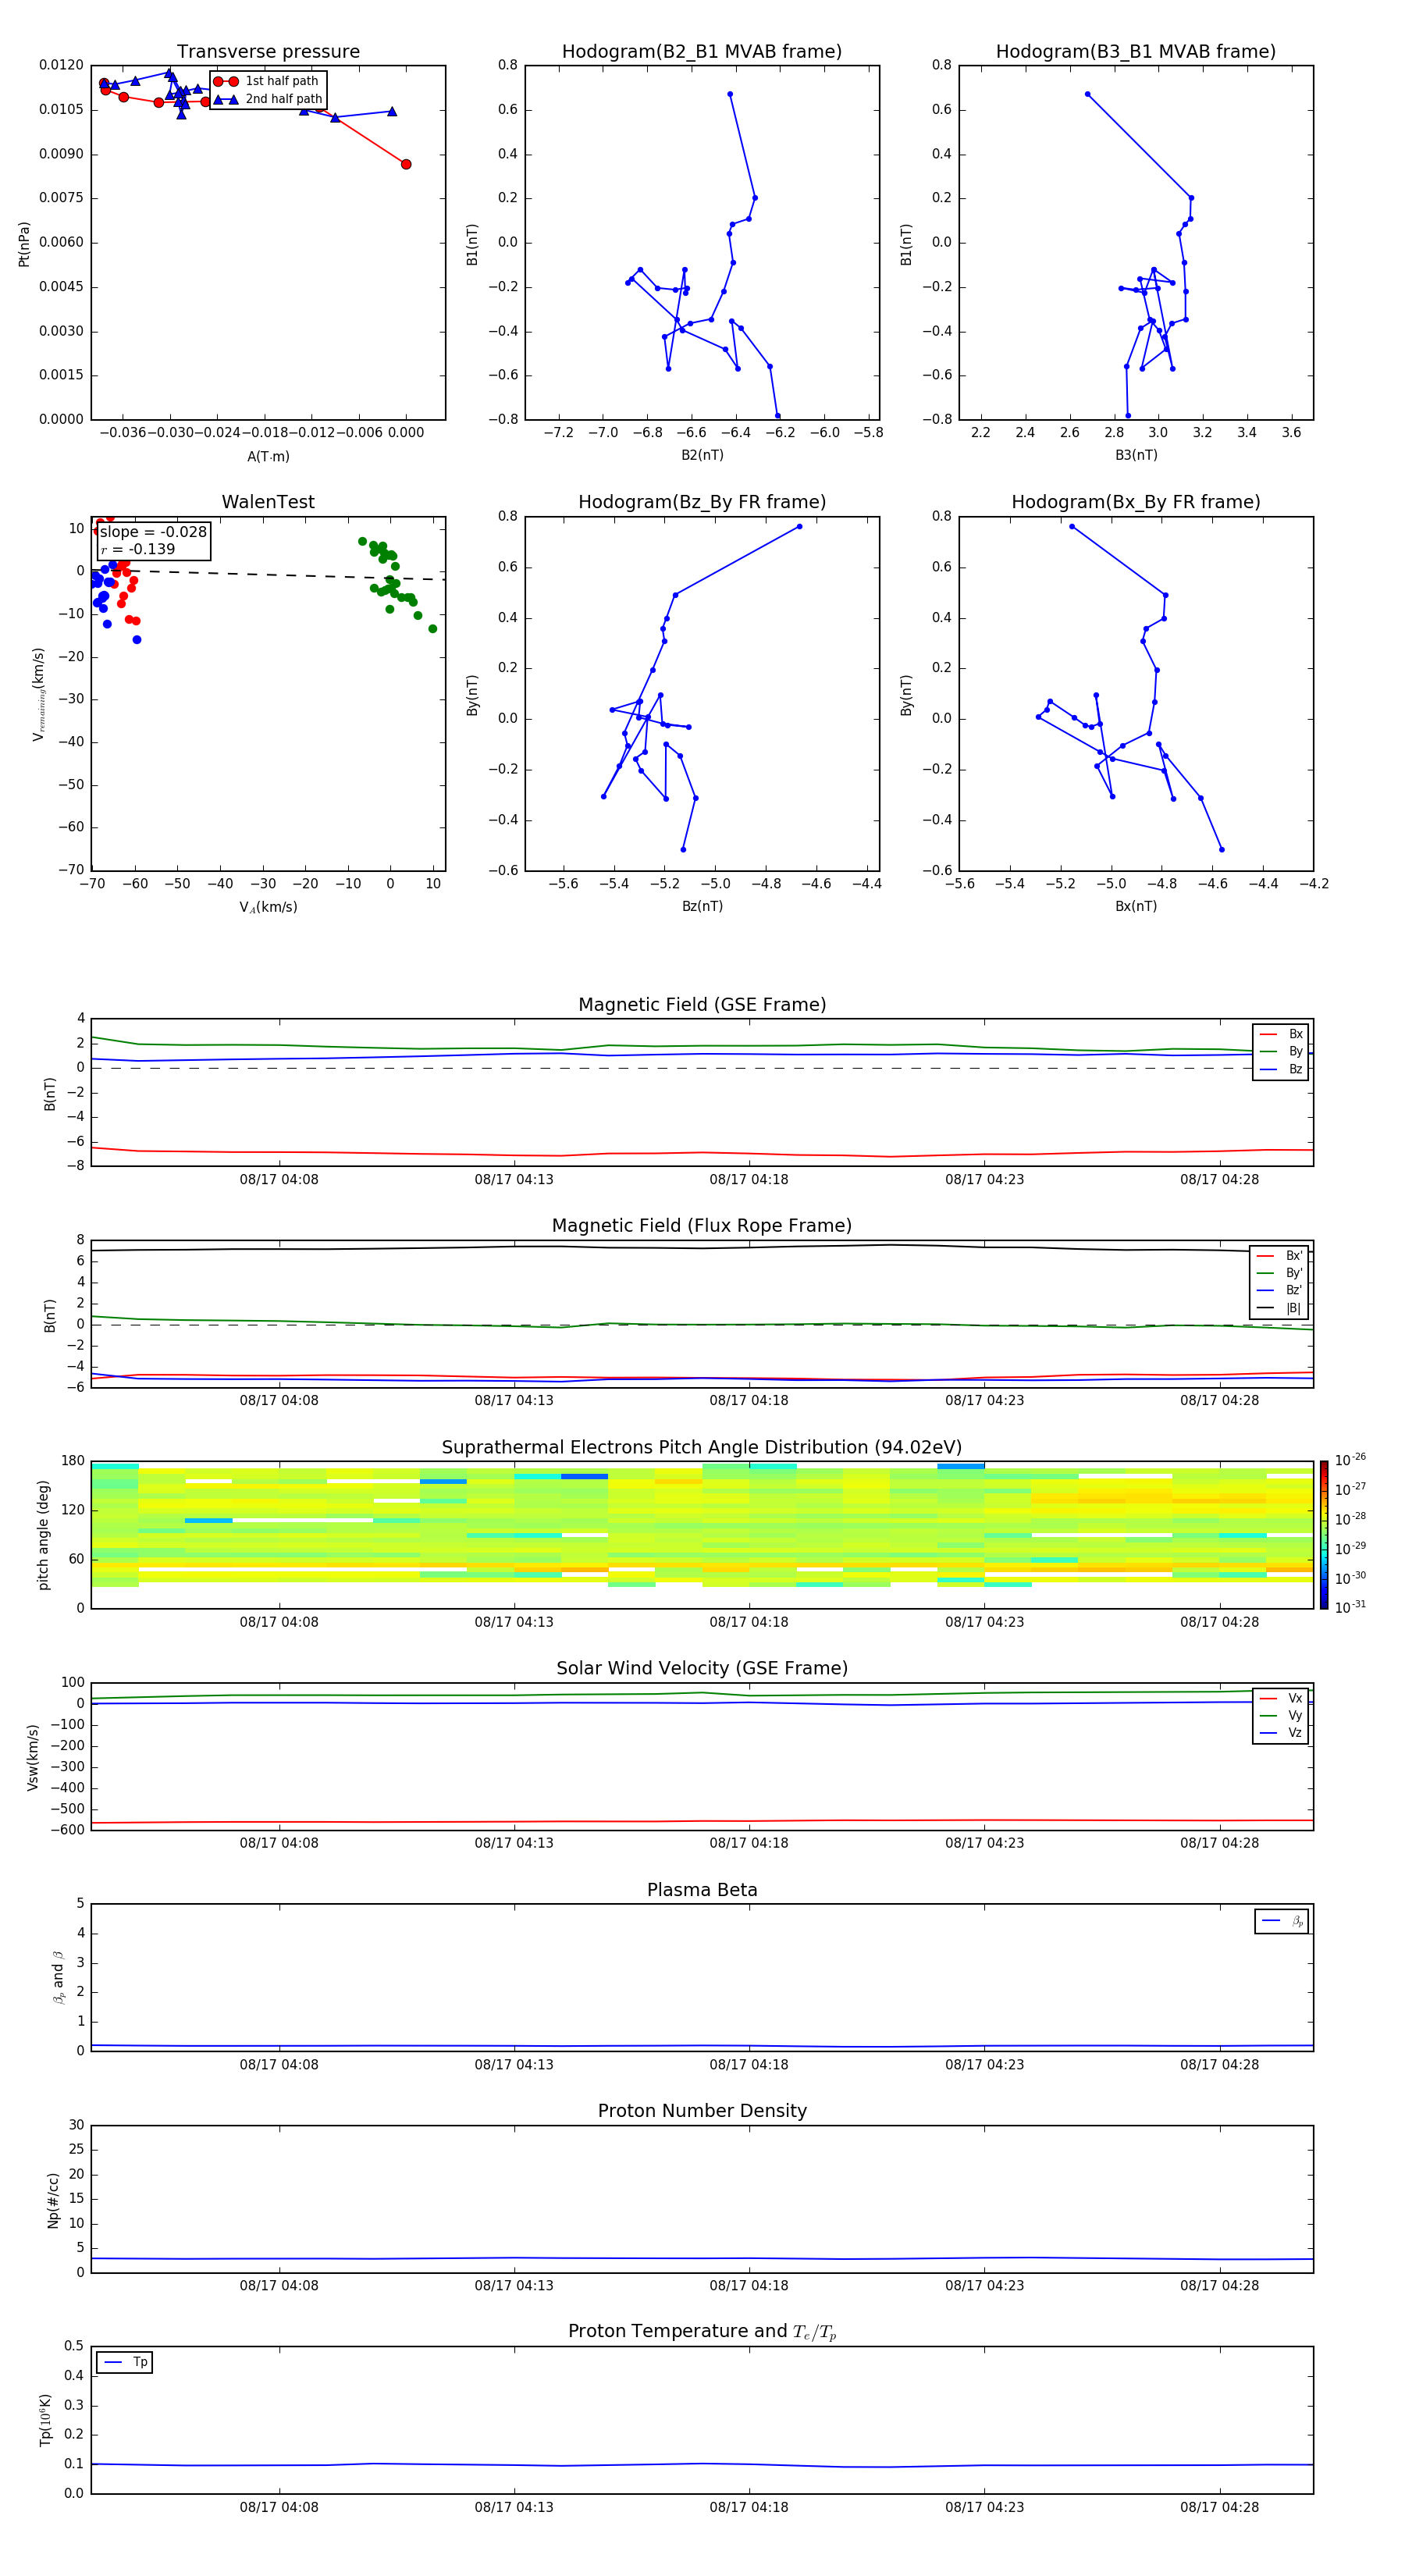The width and height of the screenshot is (1405, 2576).
Task: Click the "Solar Wind Velocity (GSE Frame)" title
Action: pyautogui.click(x=702, y=1669)
